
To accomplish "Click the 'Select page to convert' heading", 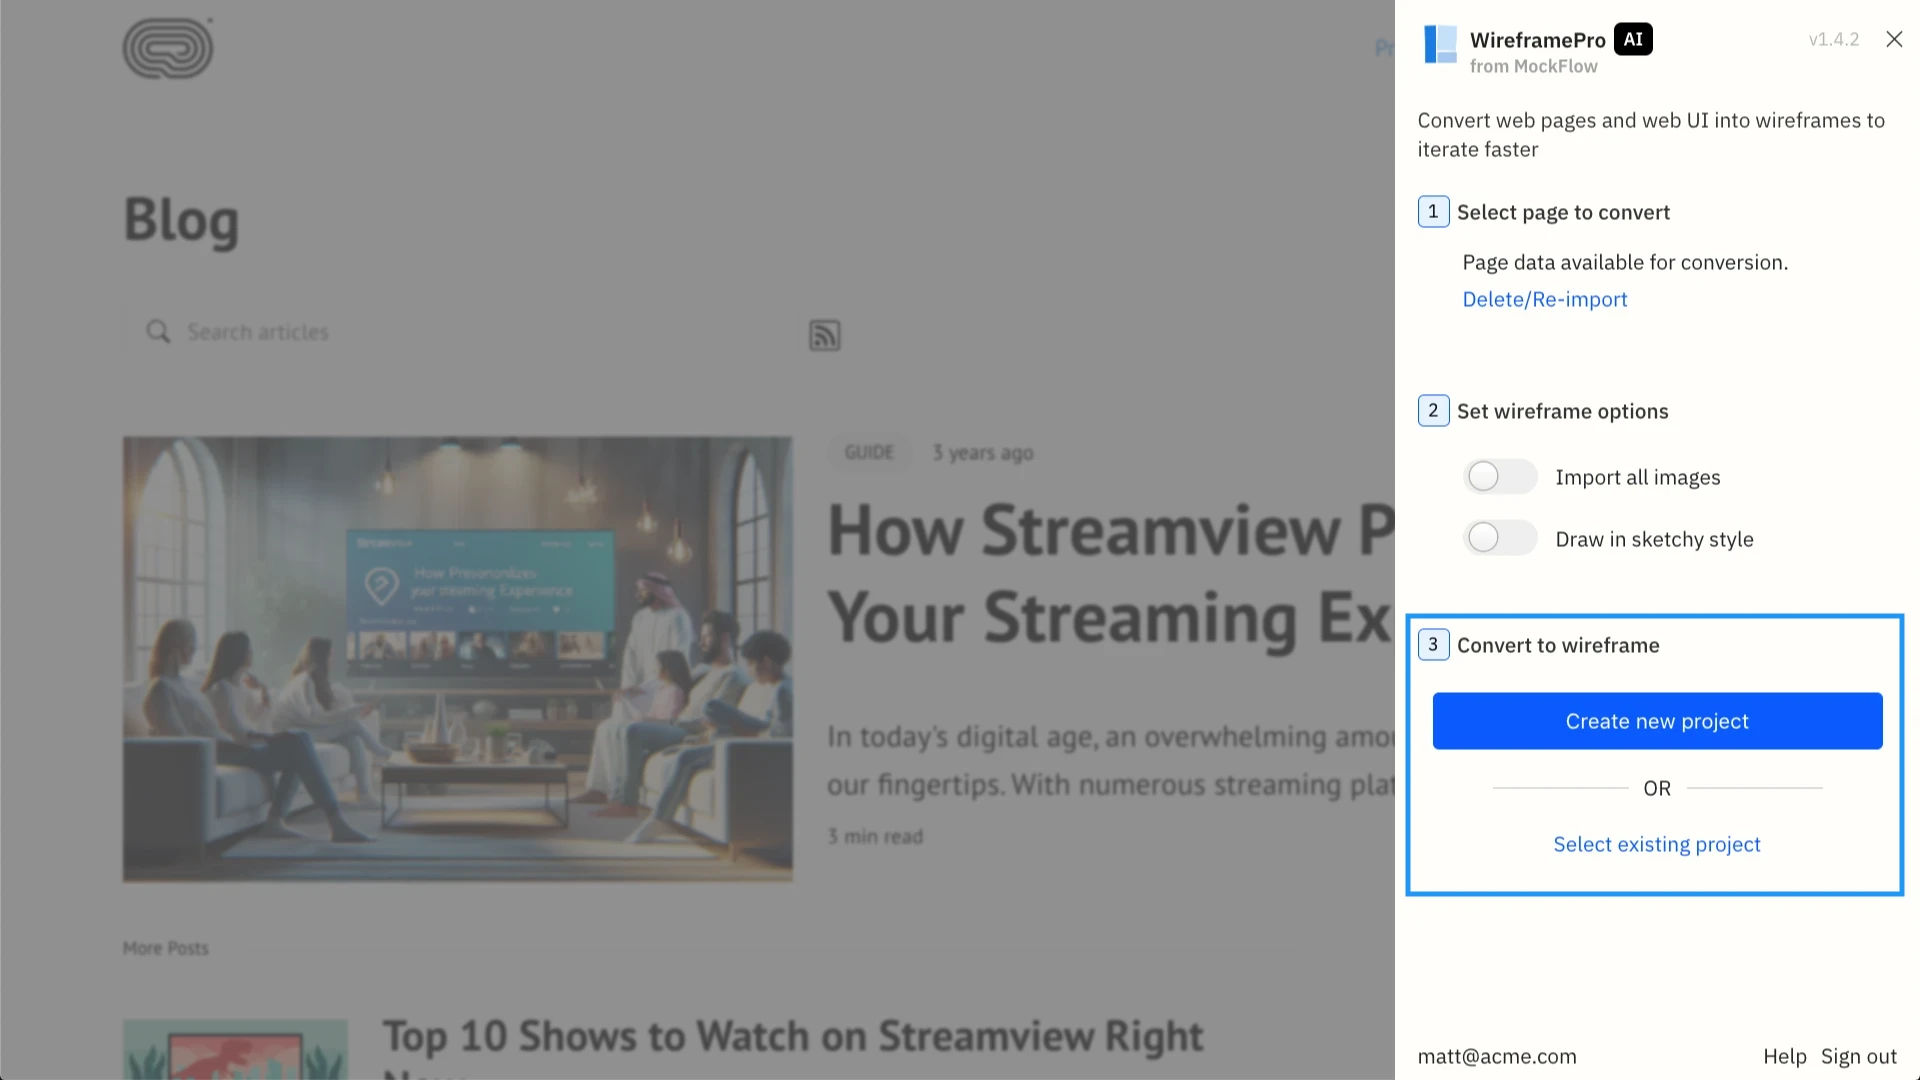I will coord(1563,212).
